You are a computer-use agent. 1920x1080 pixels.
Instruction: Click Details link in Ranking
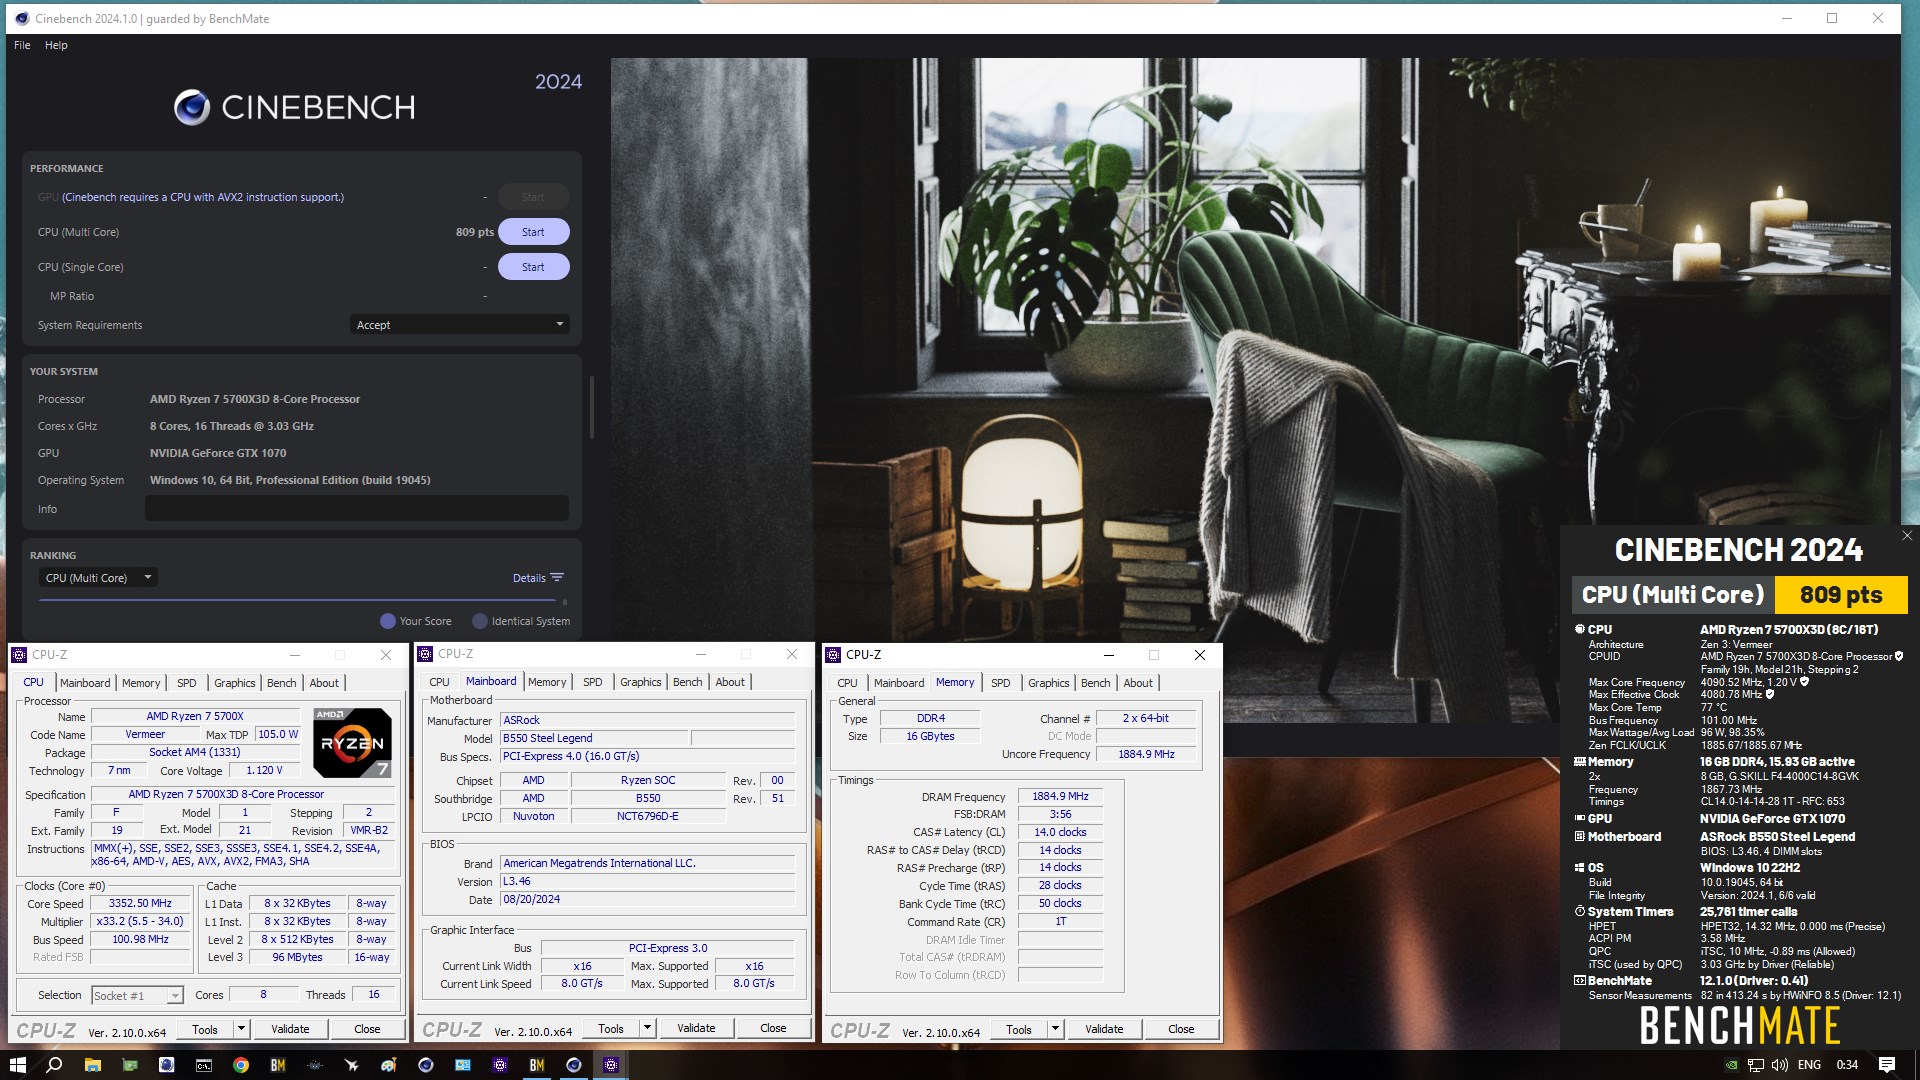point(529,578)
